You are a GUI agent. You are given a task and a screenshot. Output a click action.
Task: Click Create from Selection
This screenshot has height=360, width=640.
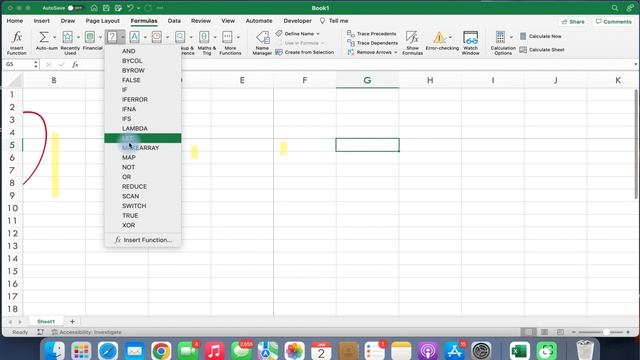pyautogui.click(x=304, y=52)
